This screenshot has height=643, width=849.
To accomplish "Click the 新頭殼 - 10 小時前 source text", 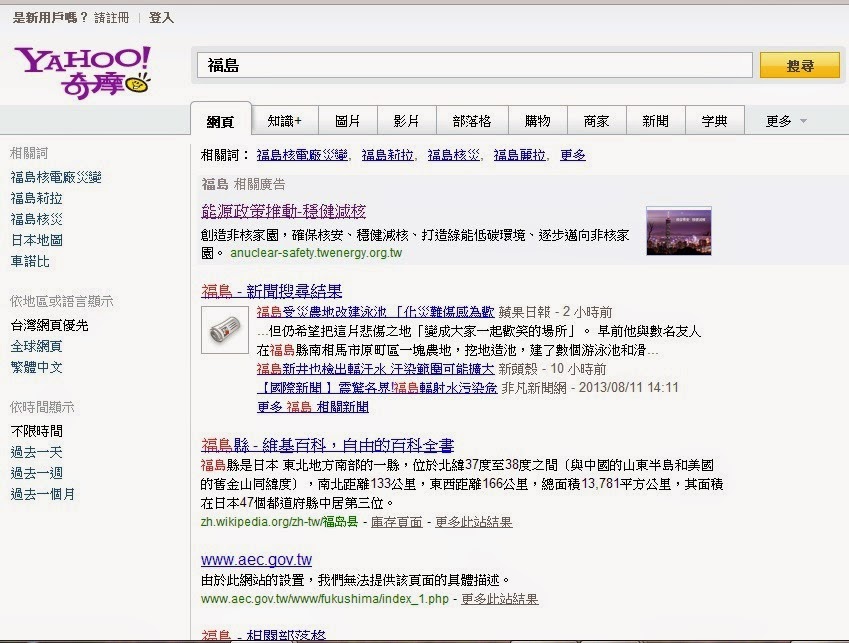I will pos(552,369).
